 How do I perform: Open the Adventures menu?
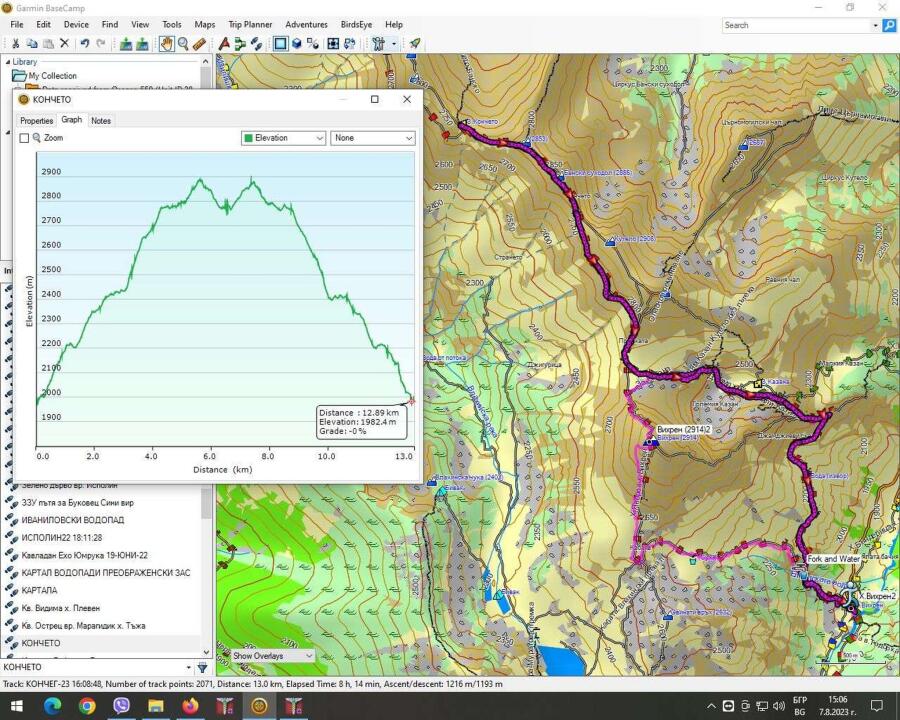[x=307, y=25]
